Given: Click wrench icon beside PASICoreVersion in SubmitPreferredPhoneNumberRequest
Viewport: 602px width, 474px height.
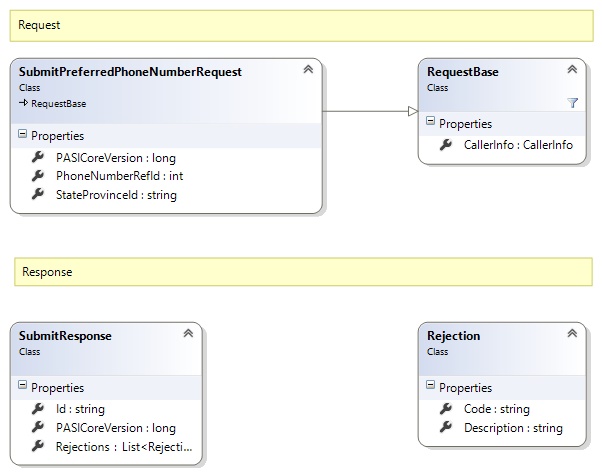Looking at the screenshot, I should pos(38,157).
